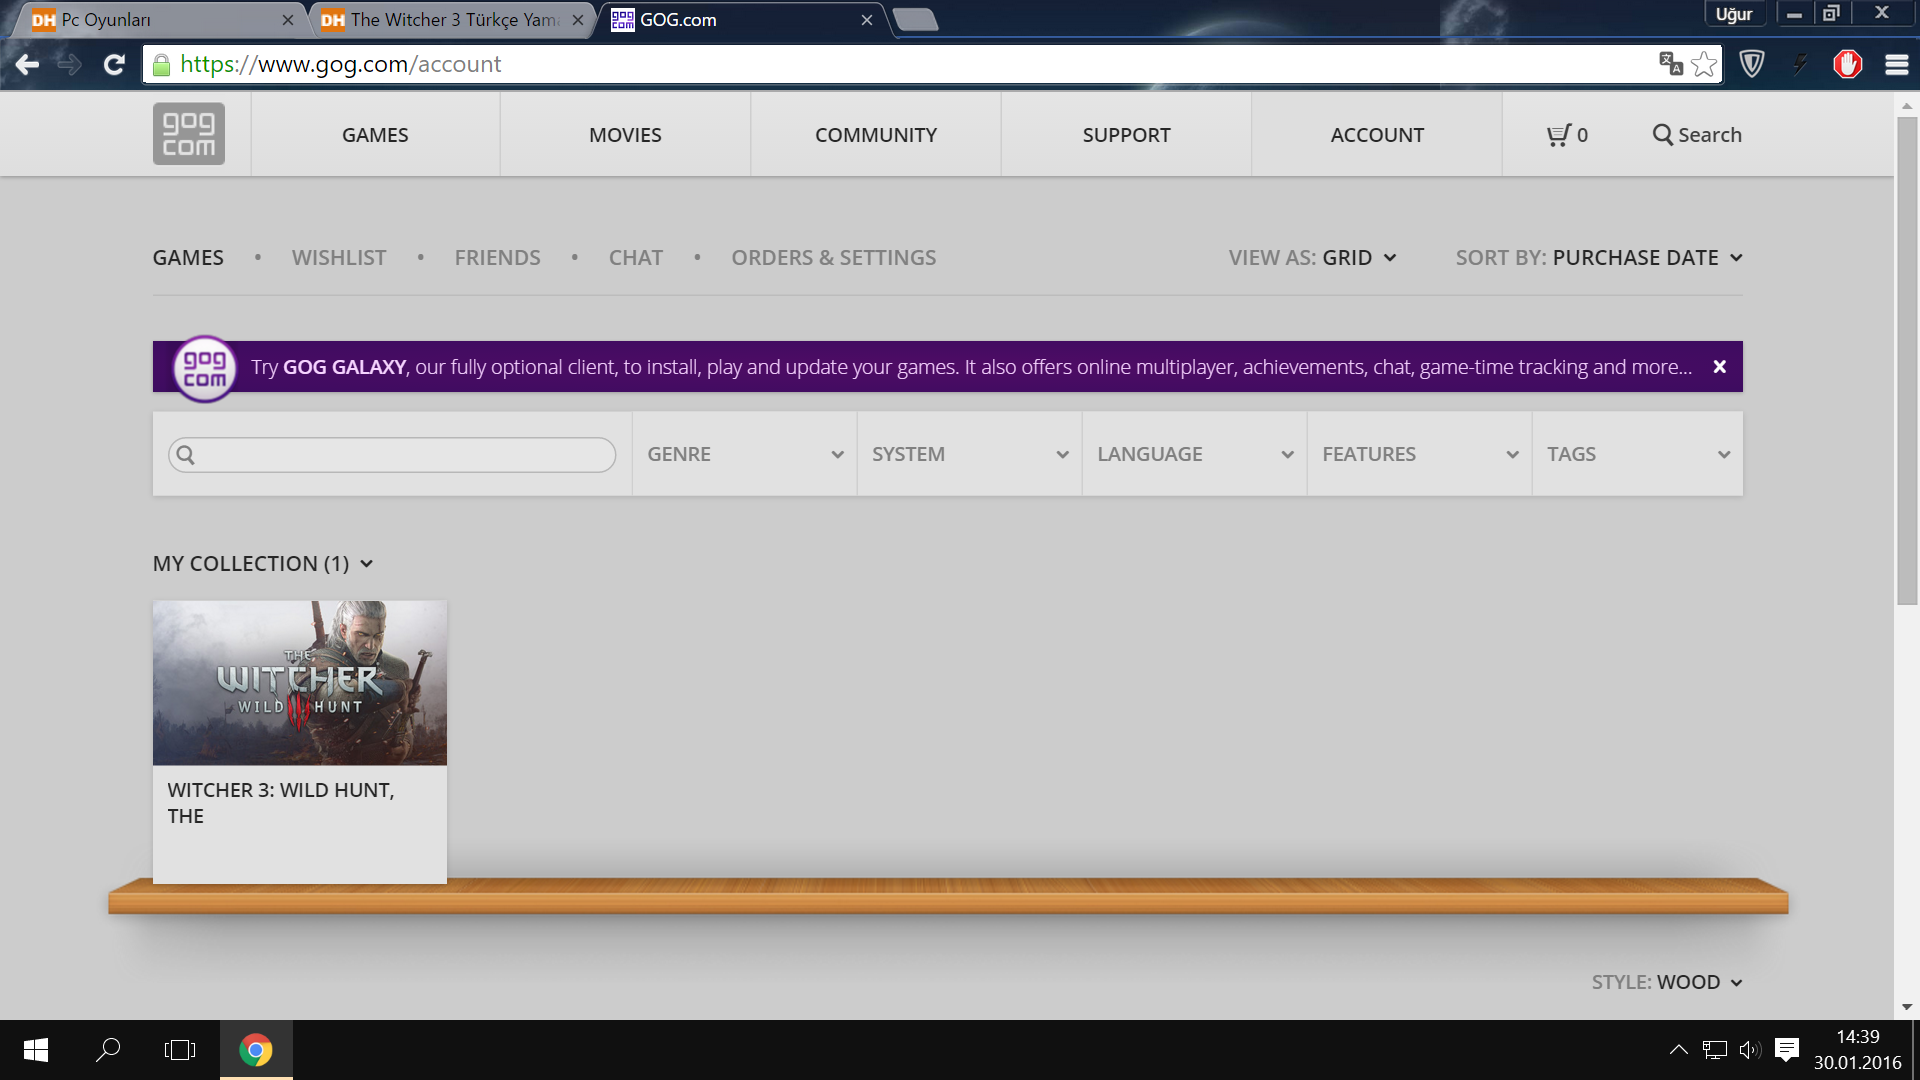The image size is (1920, 1080).
Task: Open the GENRE filter dropdown
Action: point(745,454)
